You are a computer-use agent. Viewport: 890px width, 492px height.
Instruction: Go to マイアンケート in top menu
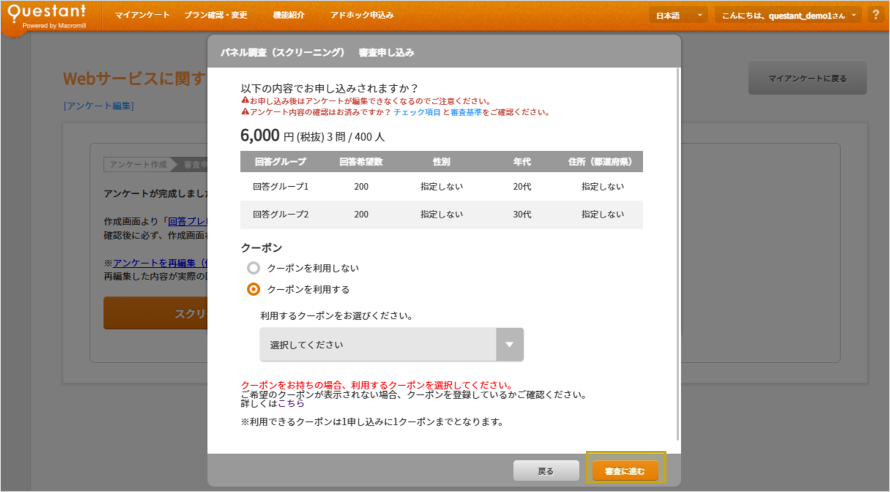(x=141, y=16)
